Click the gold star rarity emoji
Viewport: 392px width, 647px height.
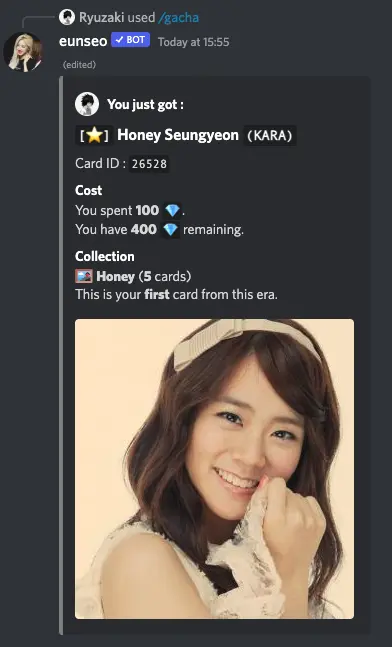(x=94, y=135)
